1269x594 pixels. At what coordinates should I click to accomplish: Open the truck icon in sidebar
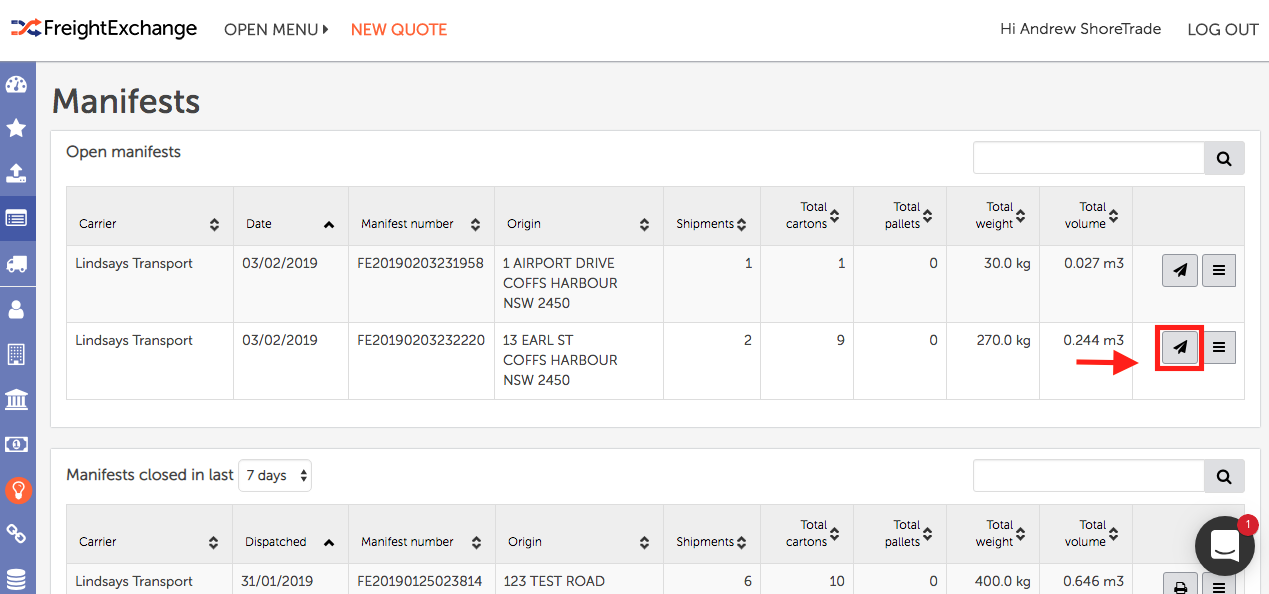[16, 264]
